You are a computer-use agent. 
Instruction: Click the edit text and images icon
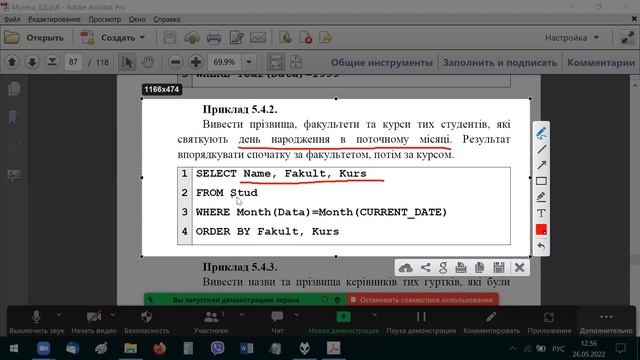236,38
